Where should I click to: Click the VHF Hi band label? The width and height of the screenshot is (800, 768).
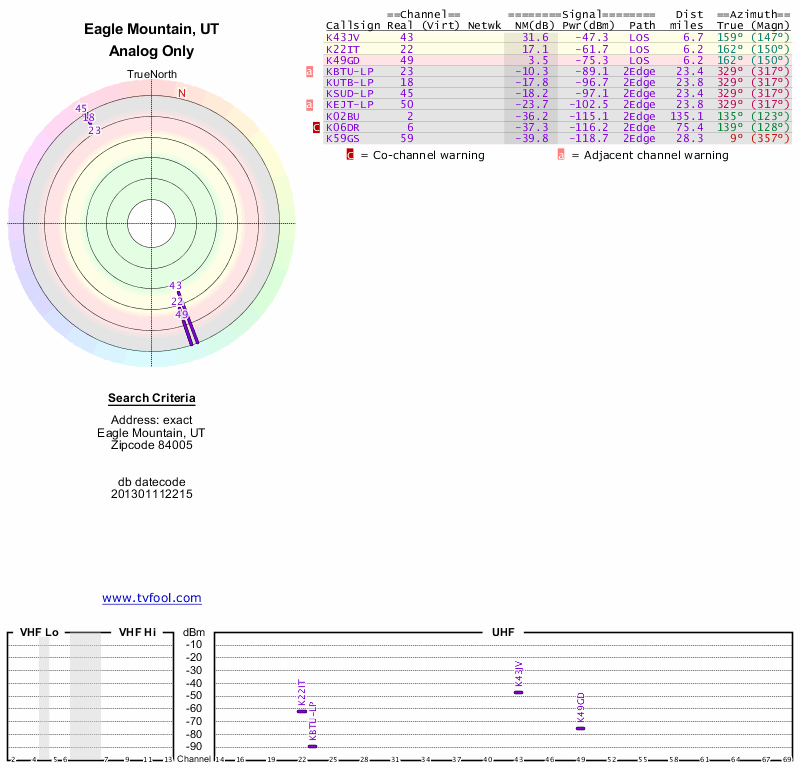pyautogui.click(x=137, y=632)
